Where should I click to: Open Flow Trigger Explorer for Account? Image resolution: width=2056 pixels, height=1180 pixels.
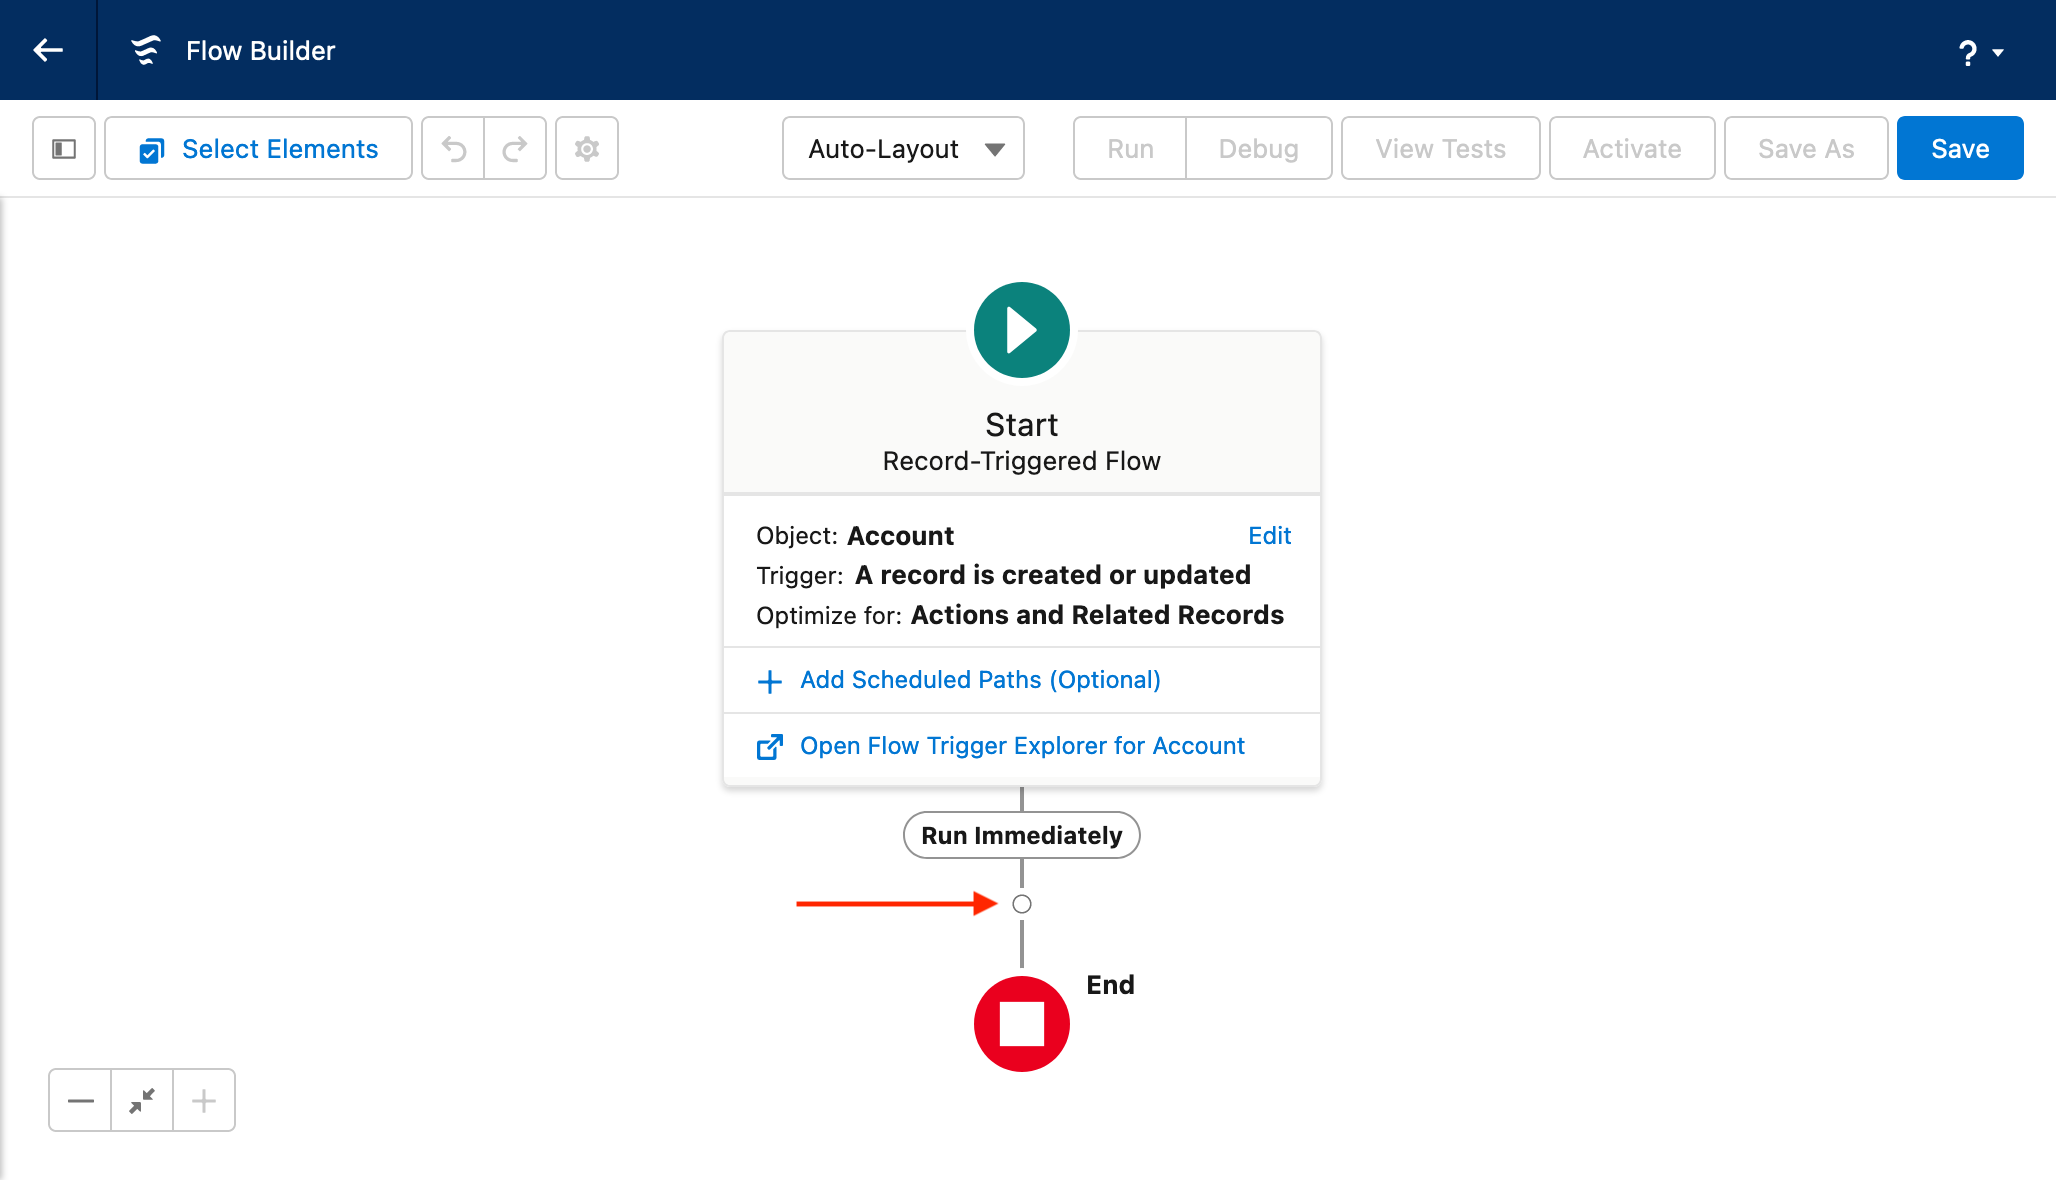point(1021,746)
